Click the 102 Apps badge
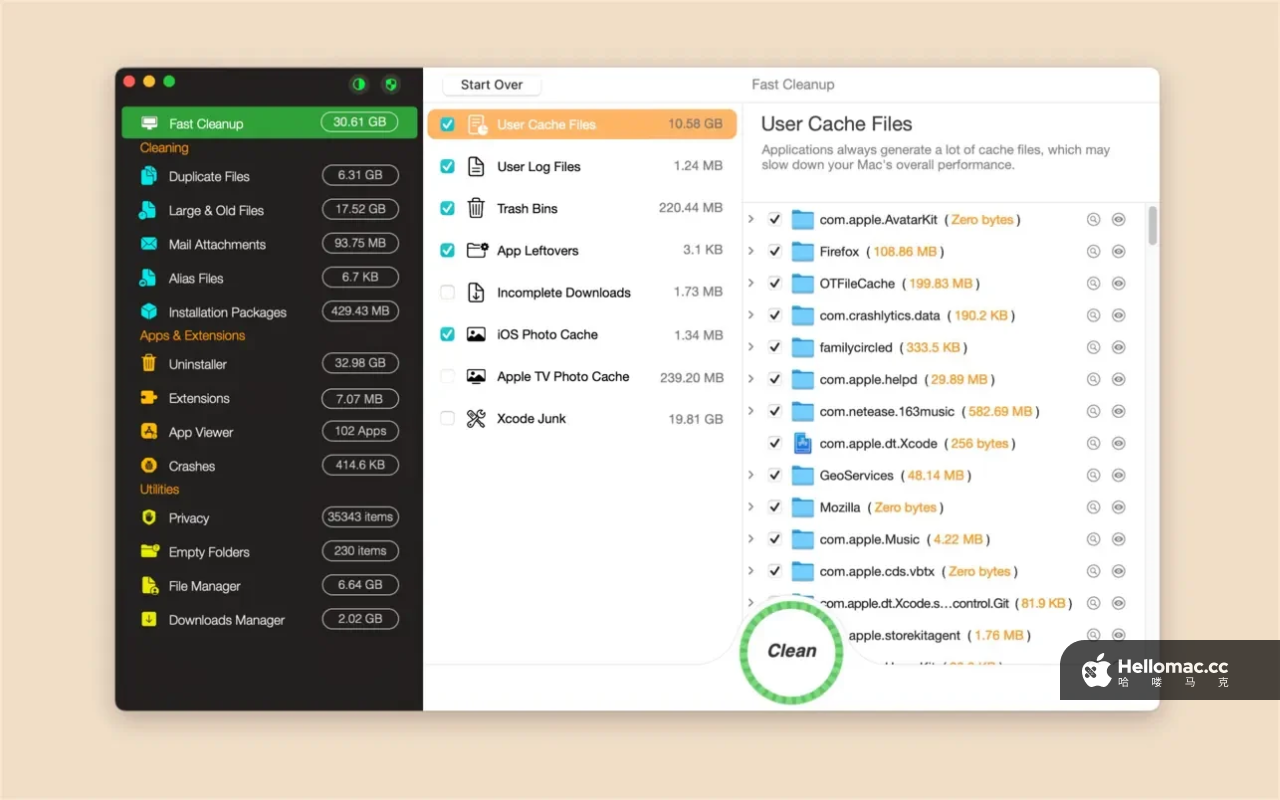Image resolution: width=1280 pixels, height=800 pixels. coord(360,431)
